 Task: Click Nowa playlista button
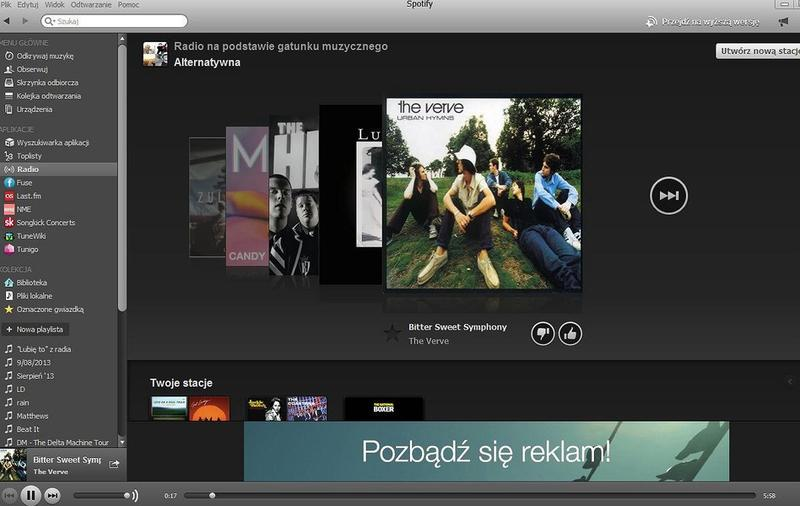pyautogui.click(x=35, y=330)
